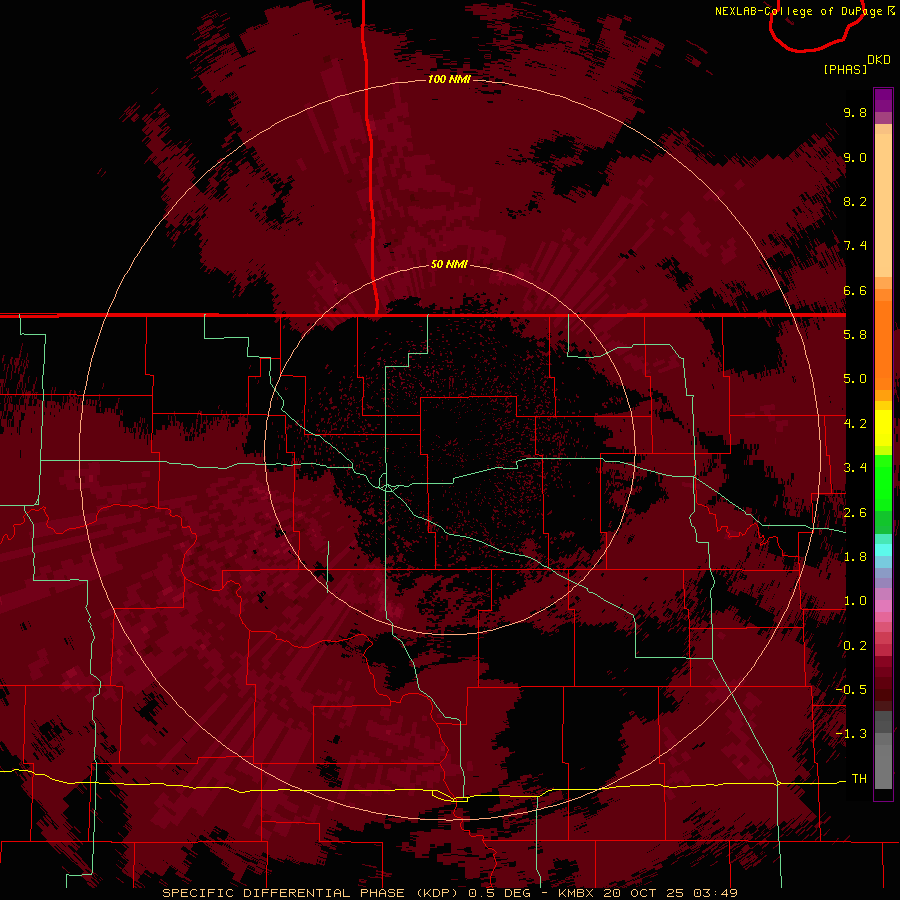
Task: Click the DKD label above color scale
Action: 879,60
